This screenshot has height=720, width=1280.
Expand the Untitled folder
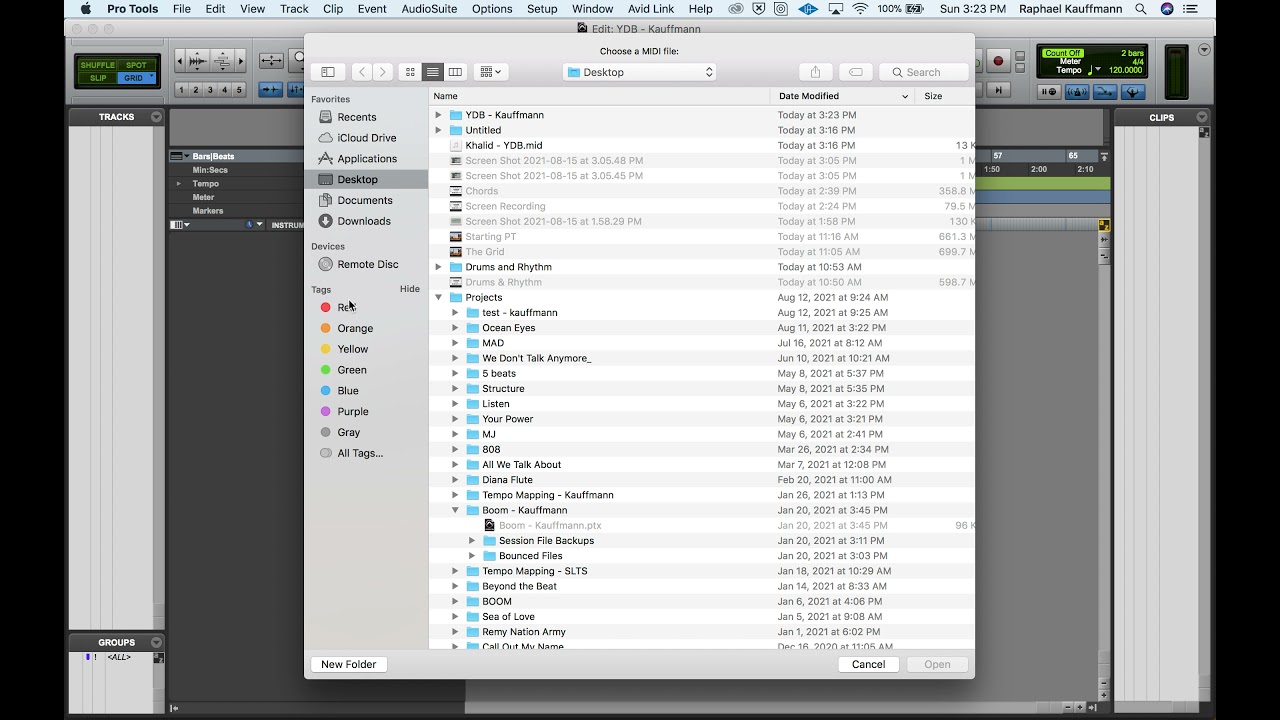(x=438, y=130)
